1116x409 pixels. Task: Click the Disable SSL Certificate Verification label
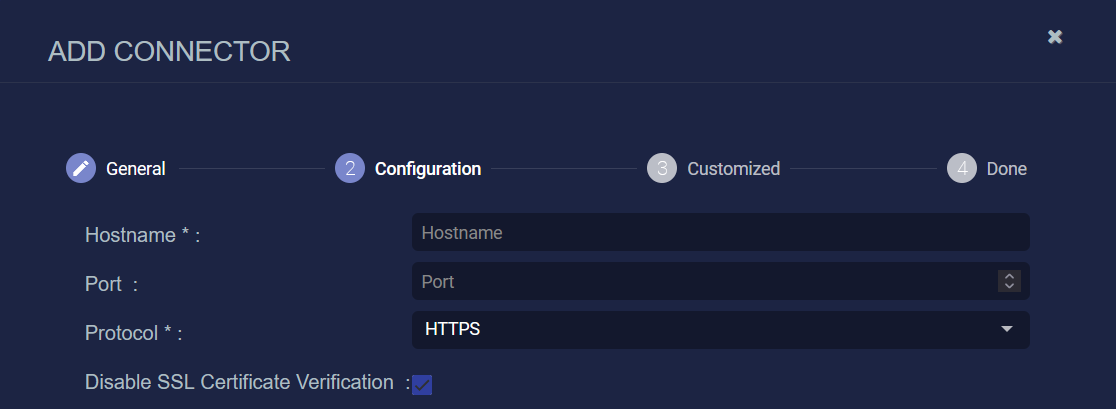(239, 382)
